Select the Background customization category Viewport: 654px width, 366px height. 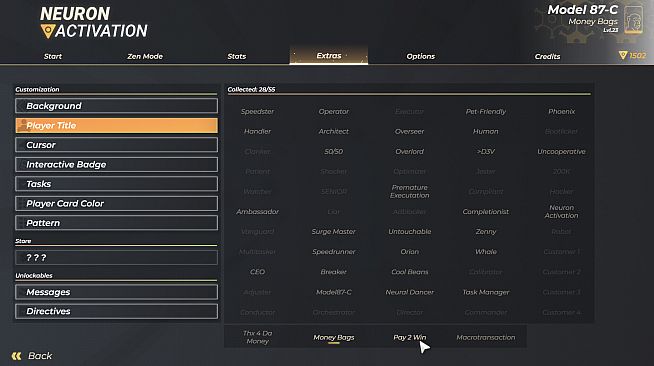click(x=116, y=106)
